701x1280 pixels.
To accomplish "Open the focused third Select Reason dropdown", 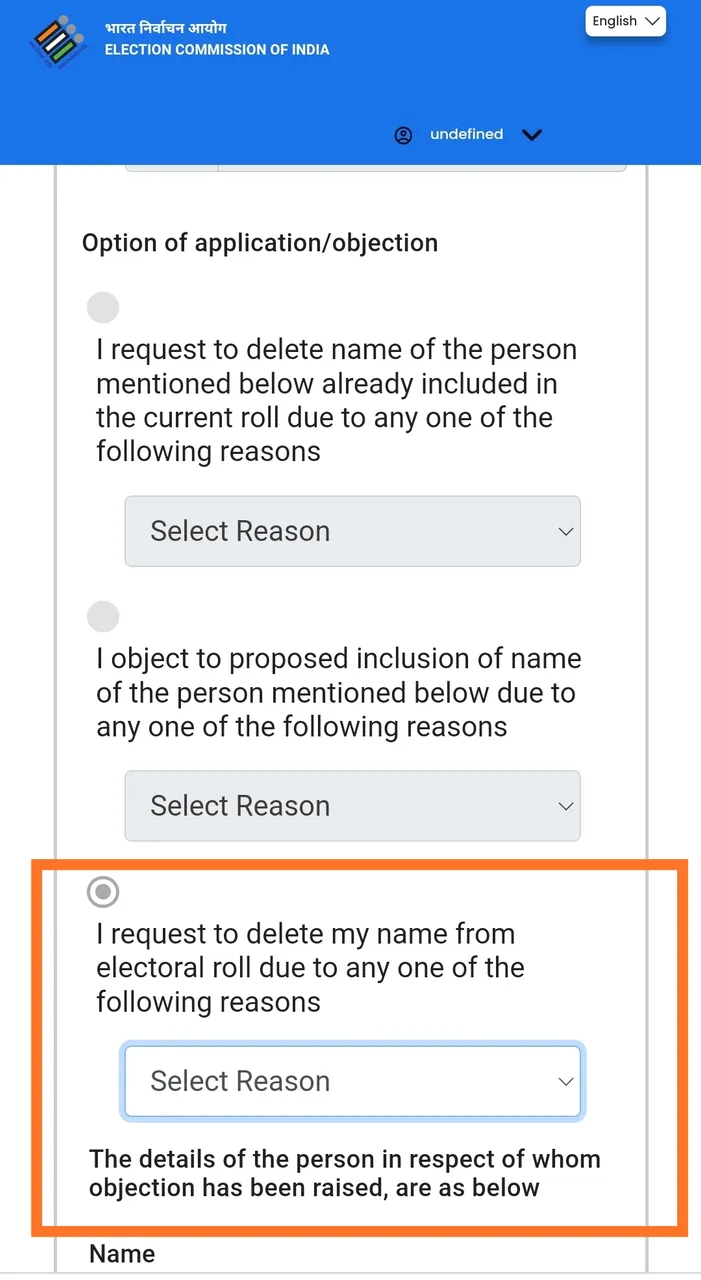I will tap(352, 1081).
